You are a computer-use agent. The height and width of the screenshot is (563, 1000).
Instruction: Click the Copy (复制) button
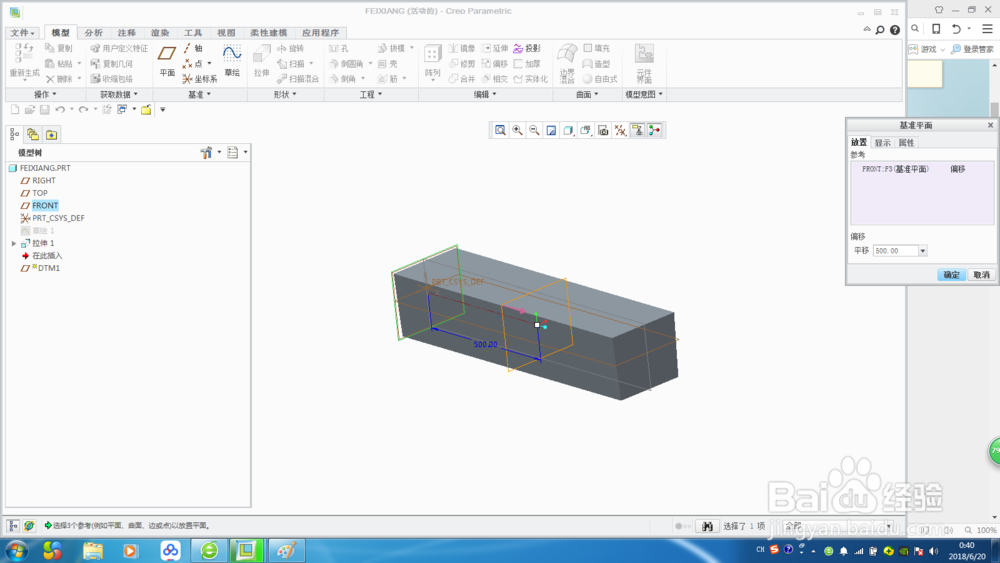pos(59,48)
